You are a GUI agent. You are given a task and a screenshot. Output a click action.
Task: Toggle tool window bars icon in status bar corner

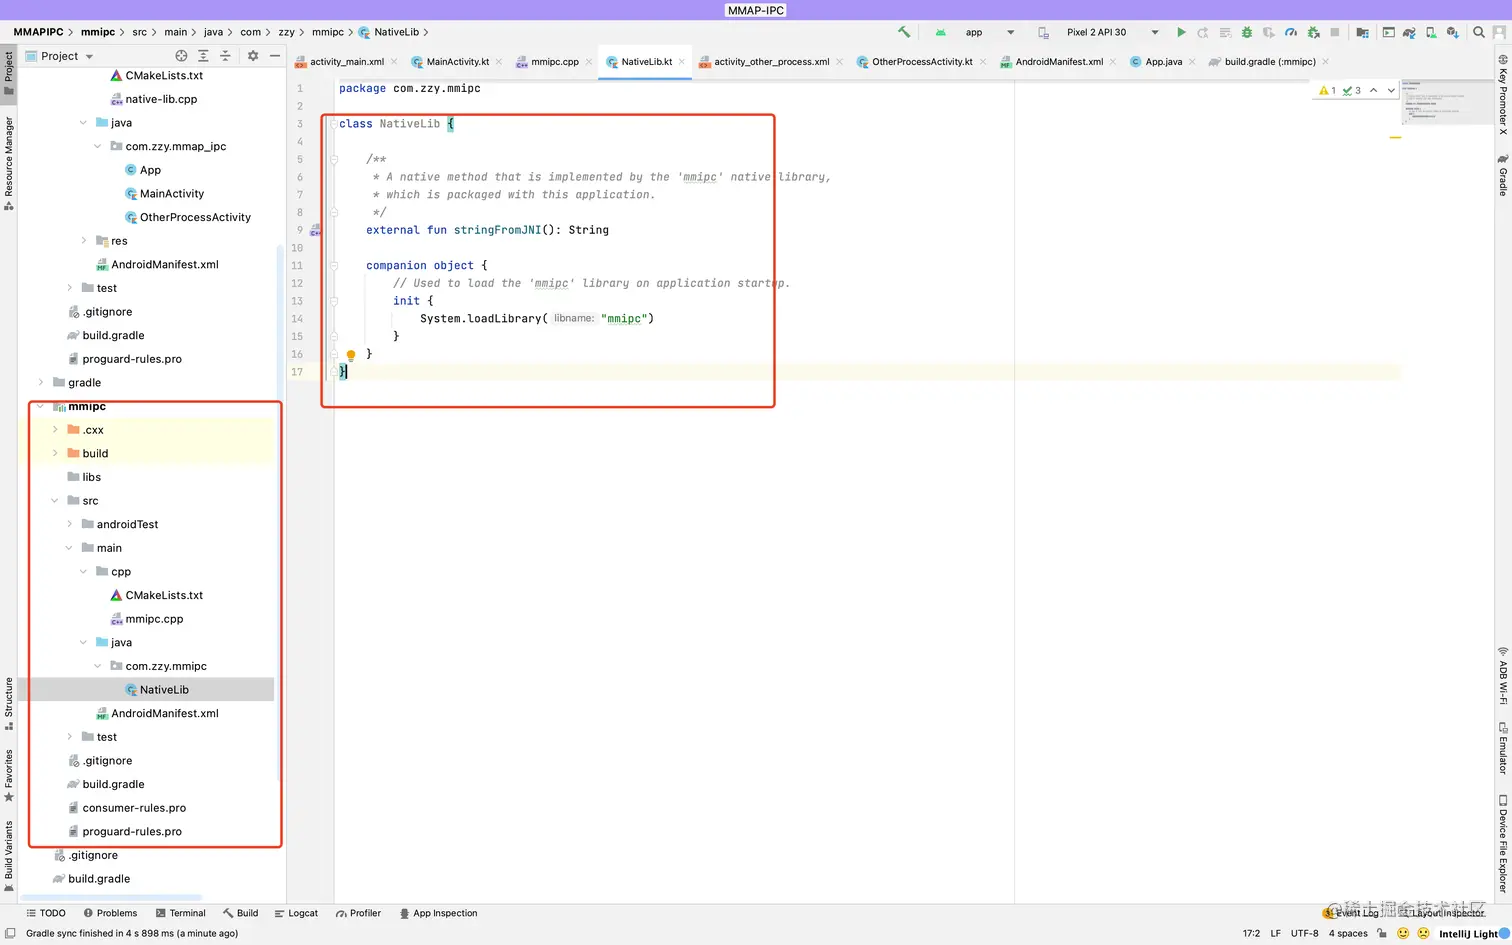point(10,933)
